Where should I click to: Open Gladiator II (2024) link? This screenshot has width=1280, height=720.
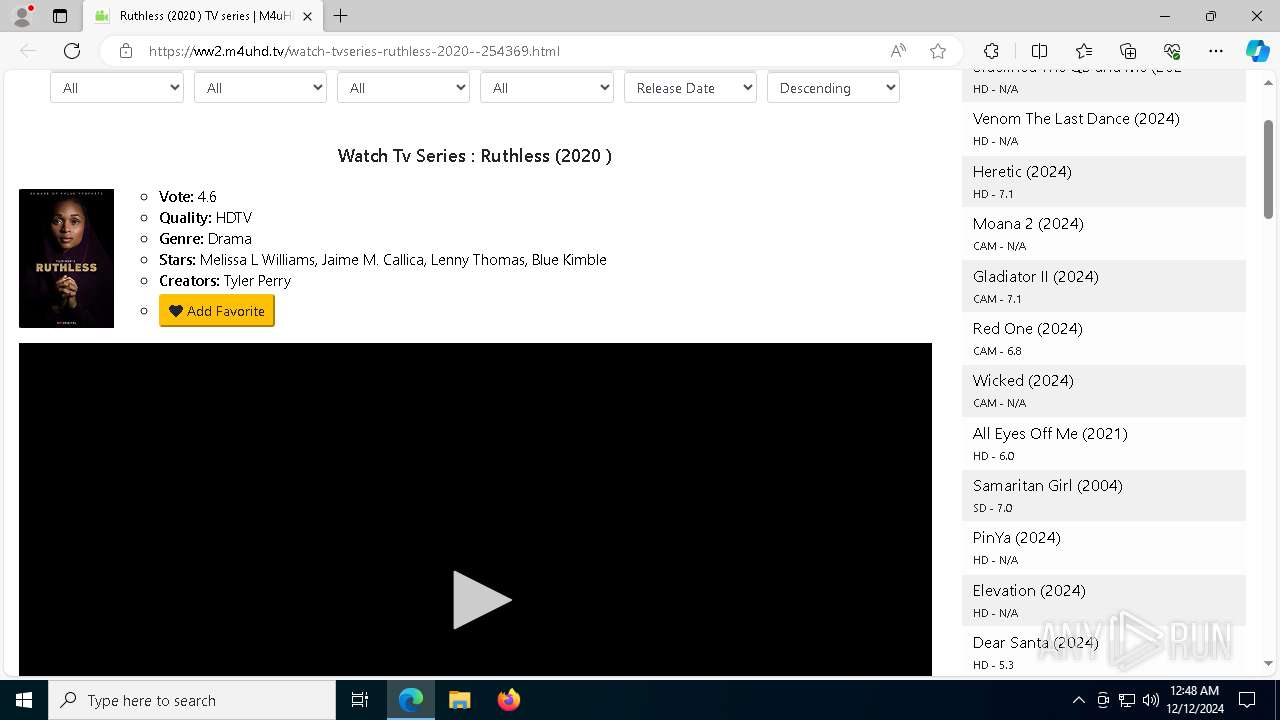(x=1035, y=276)
